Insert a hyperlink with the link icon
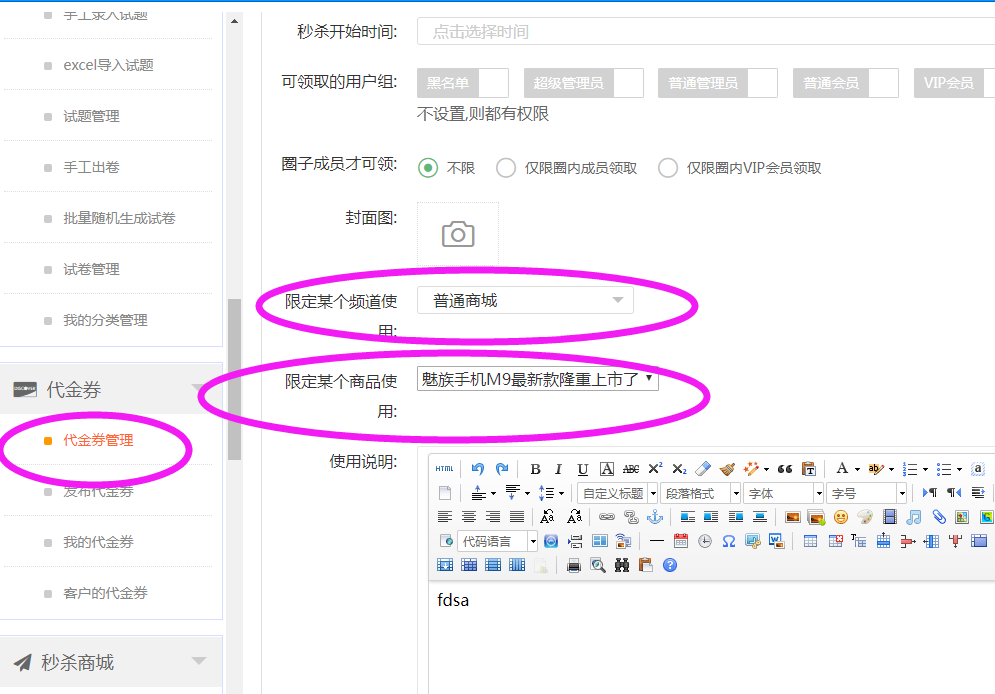Screen dimensions: 995x694 coord(606,517)
